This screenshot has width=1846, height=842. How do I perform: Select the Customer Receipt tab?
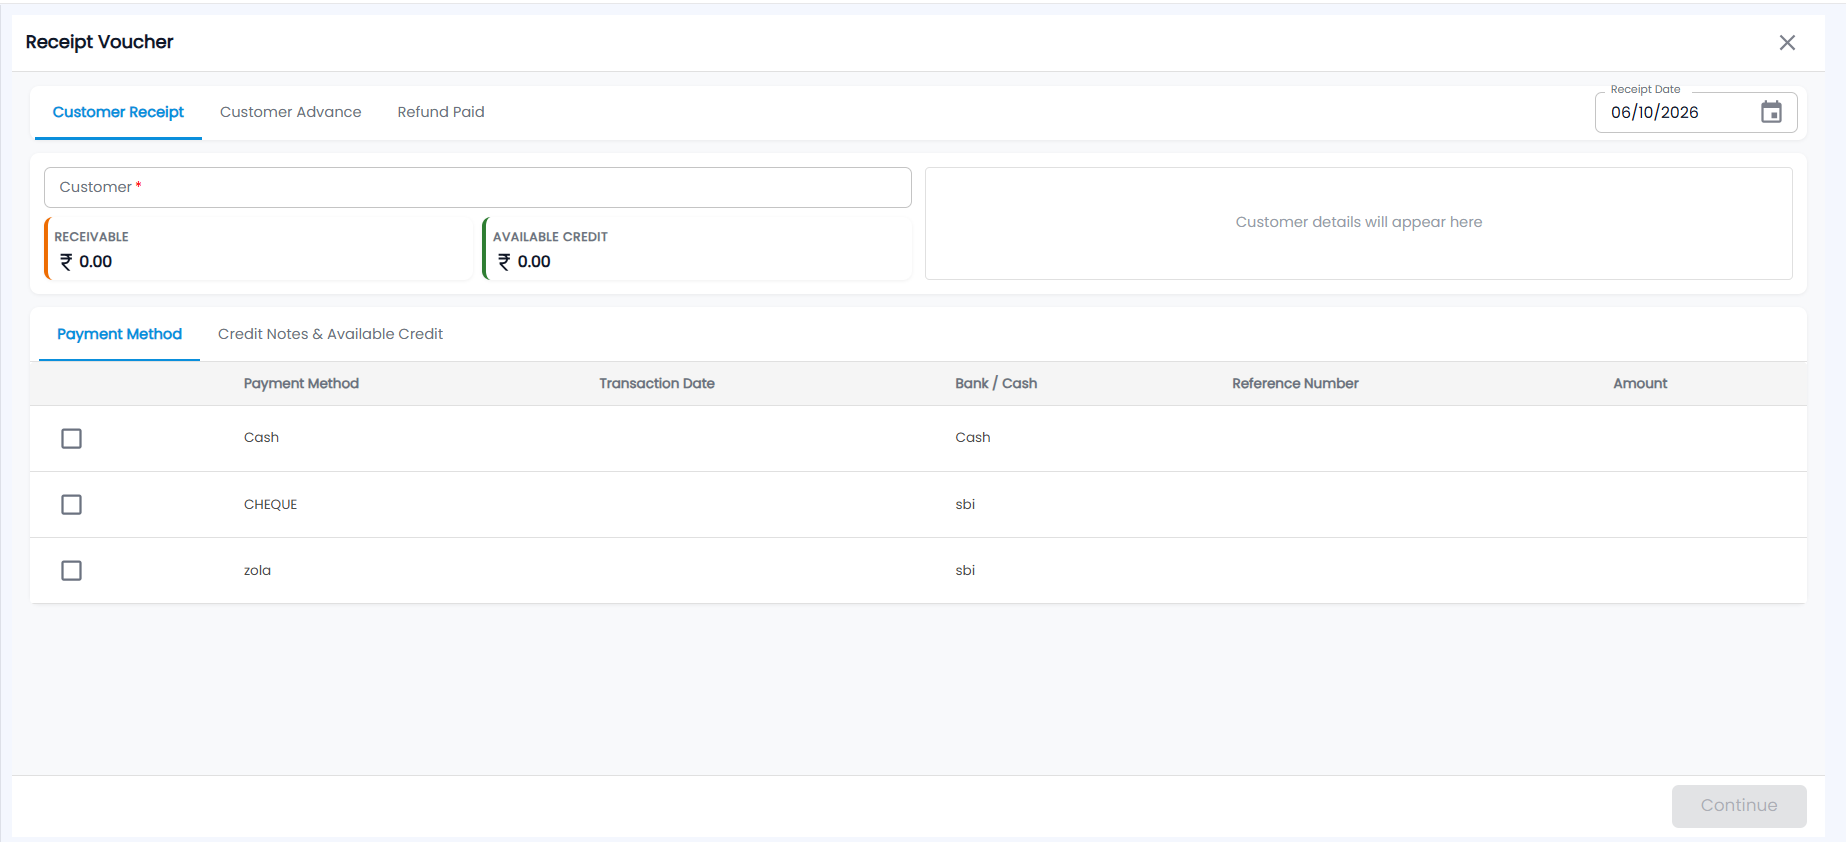(118, 112)
